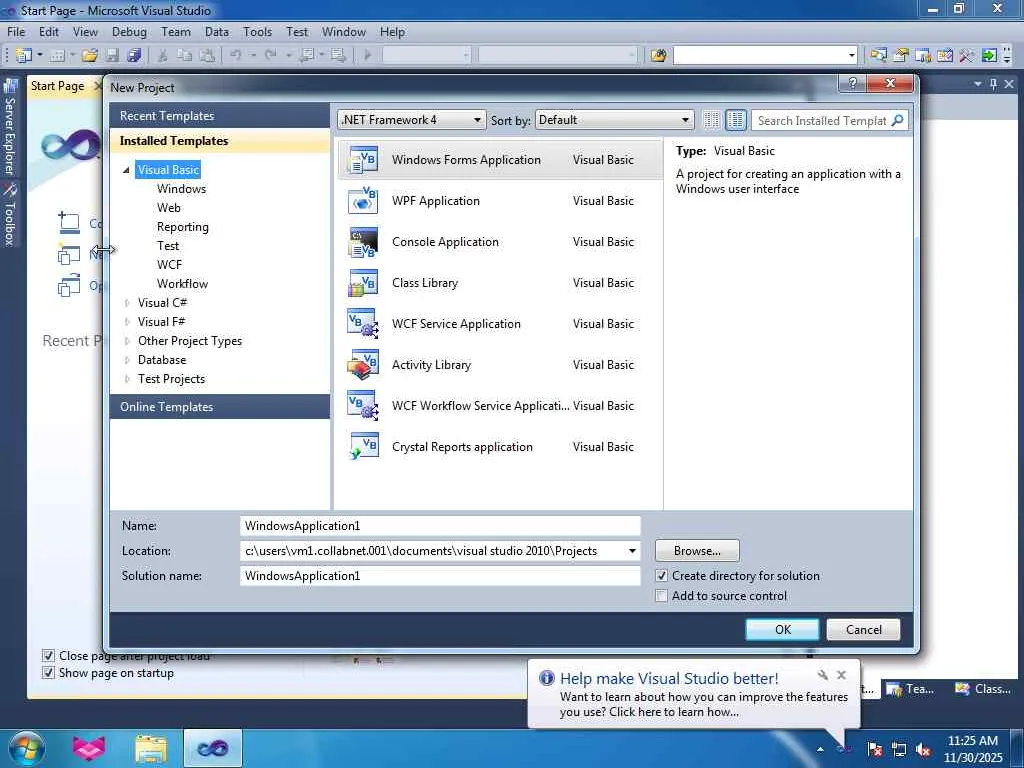The height and width of the screenshot is (768, 1024).
Task: Open the Team menu
Action: [x=176, y=32]
